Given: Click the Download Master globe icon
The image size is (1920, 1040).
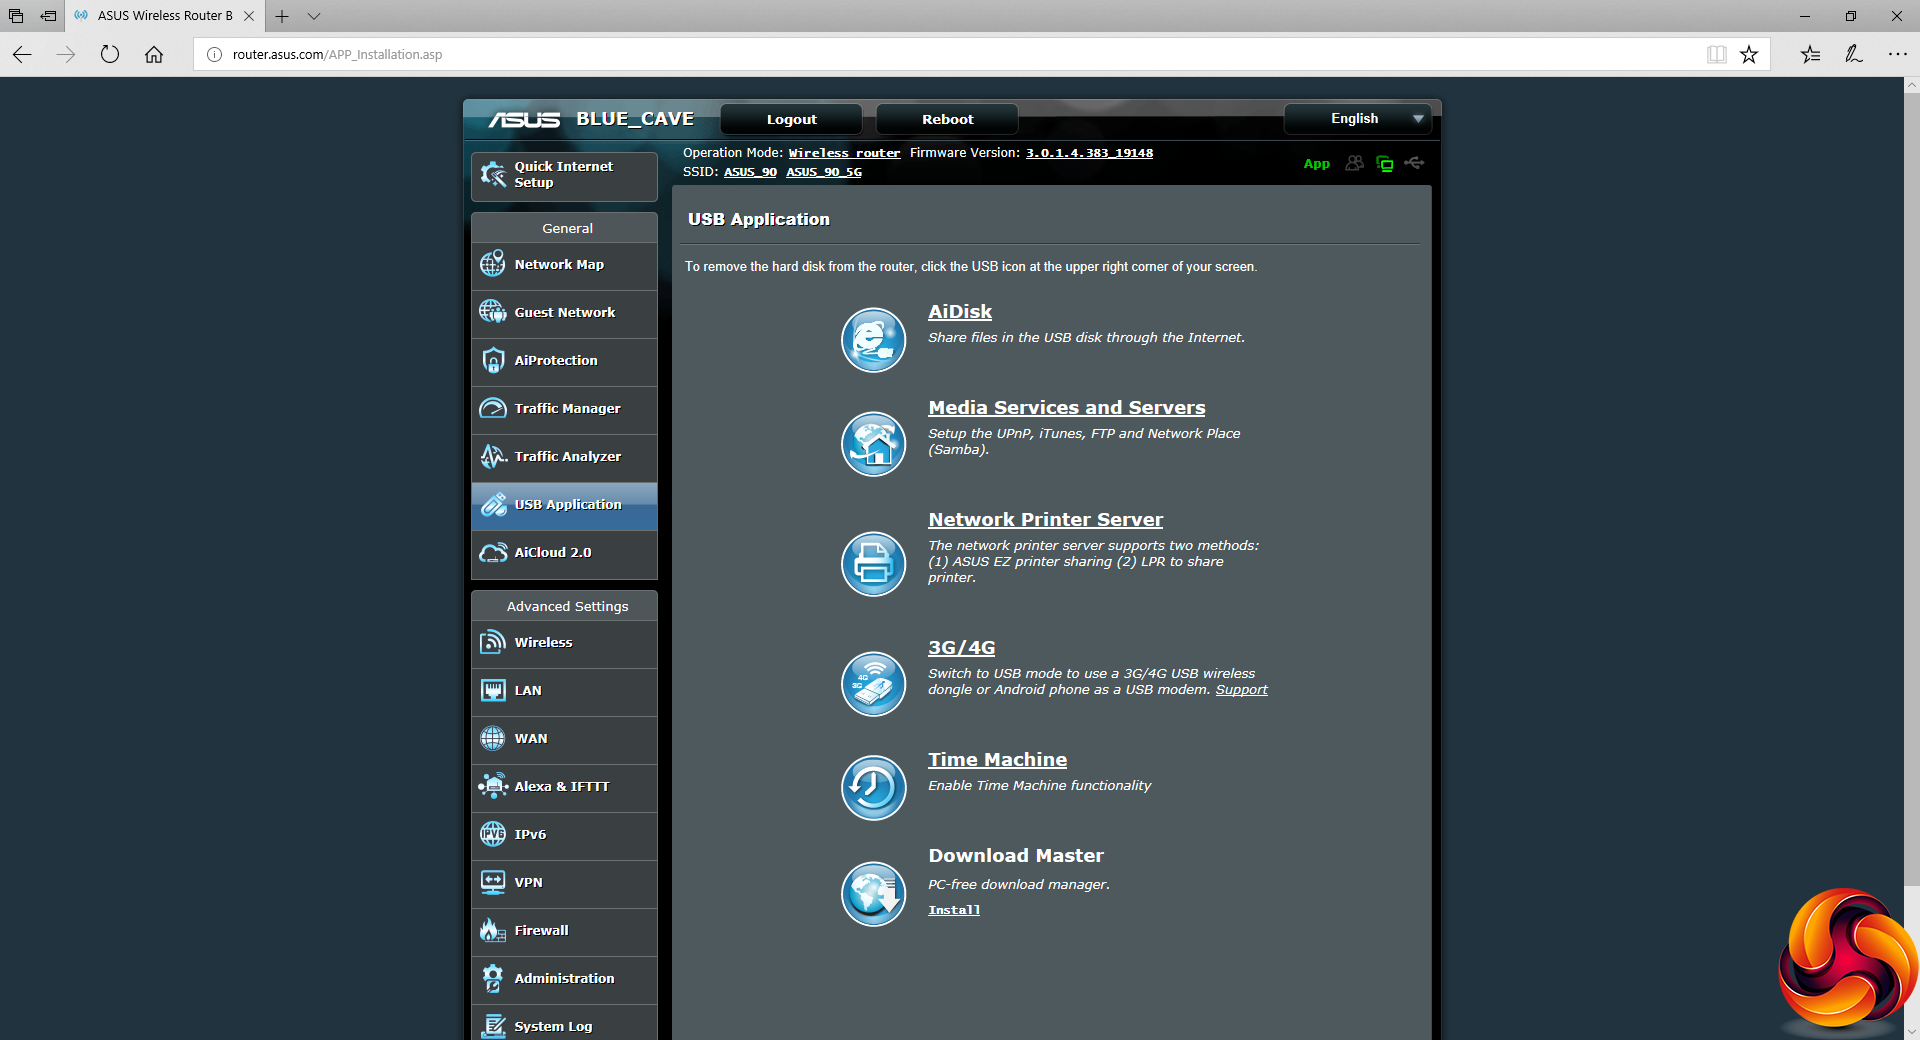Looking at the screenshot, I should (873, 894).
